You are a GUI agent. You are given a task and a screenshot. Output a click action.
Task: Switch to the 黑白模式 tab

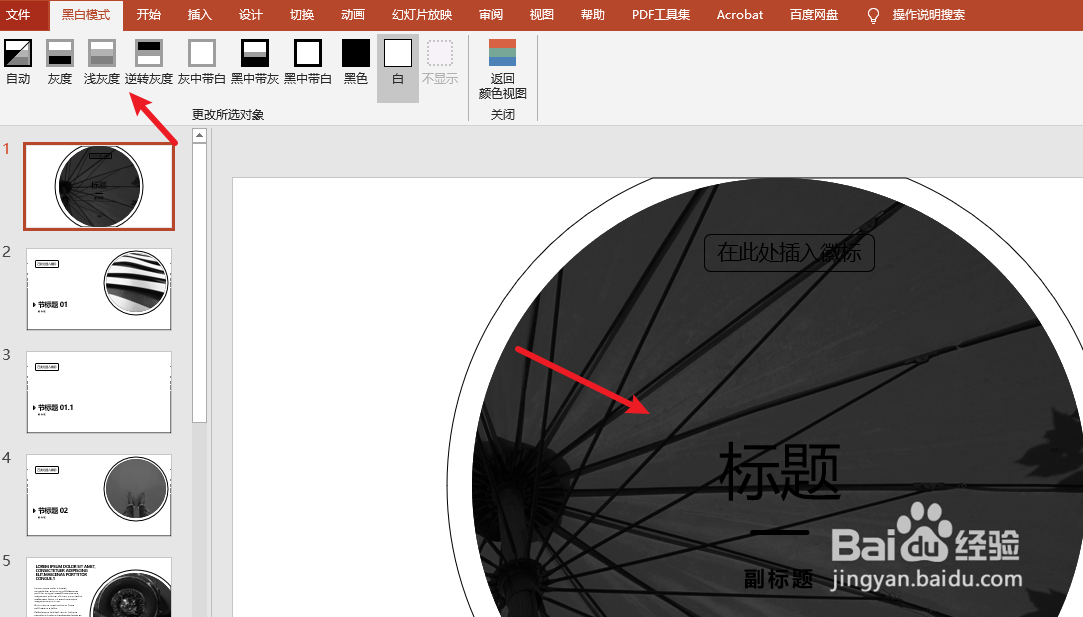pos(86,15)
